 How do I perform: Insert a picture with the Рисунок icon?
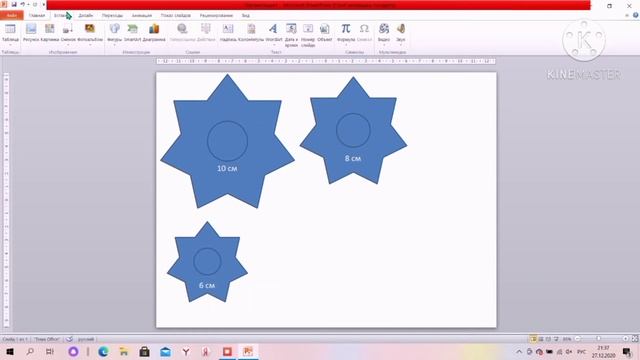point(31,29)
